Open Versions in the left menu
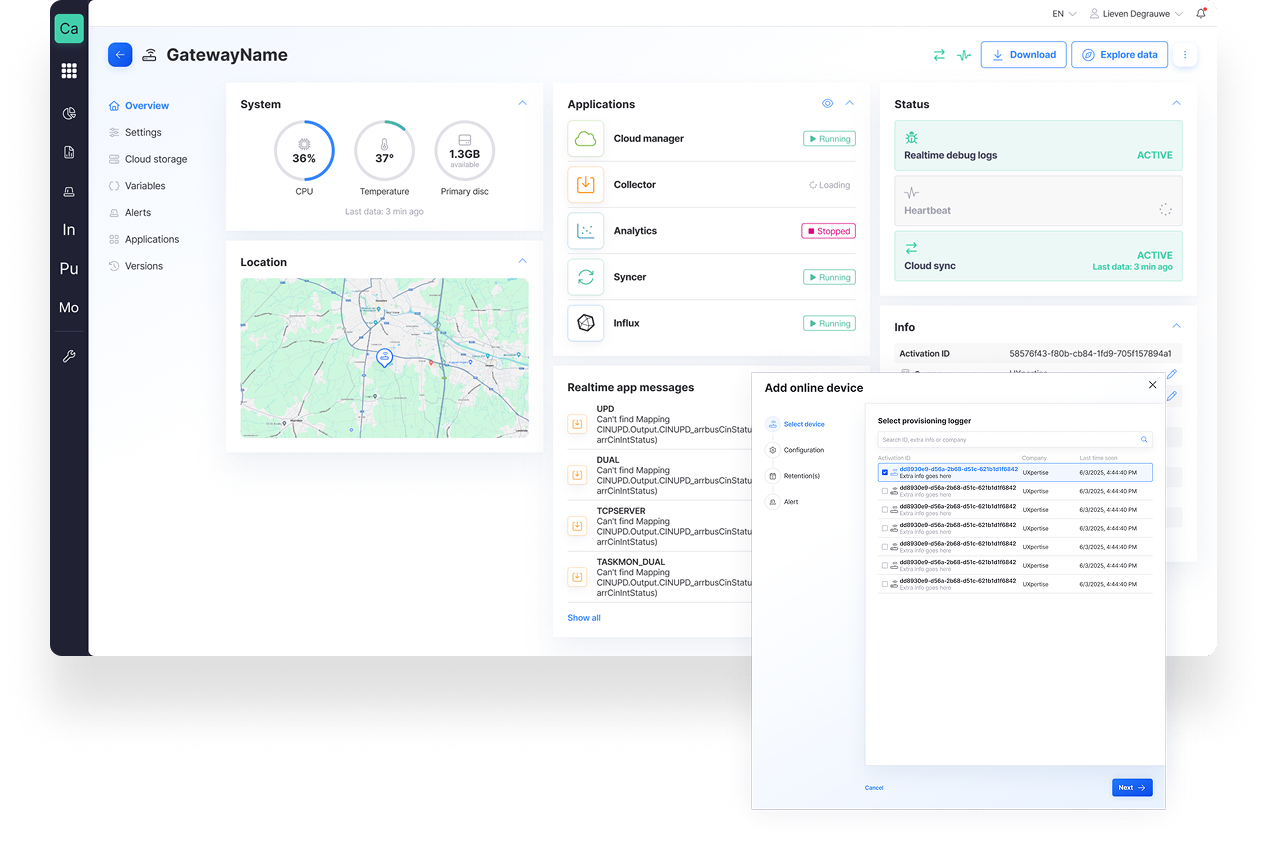This screenshot has height=845, width=1267. 135,266
